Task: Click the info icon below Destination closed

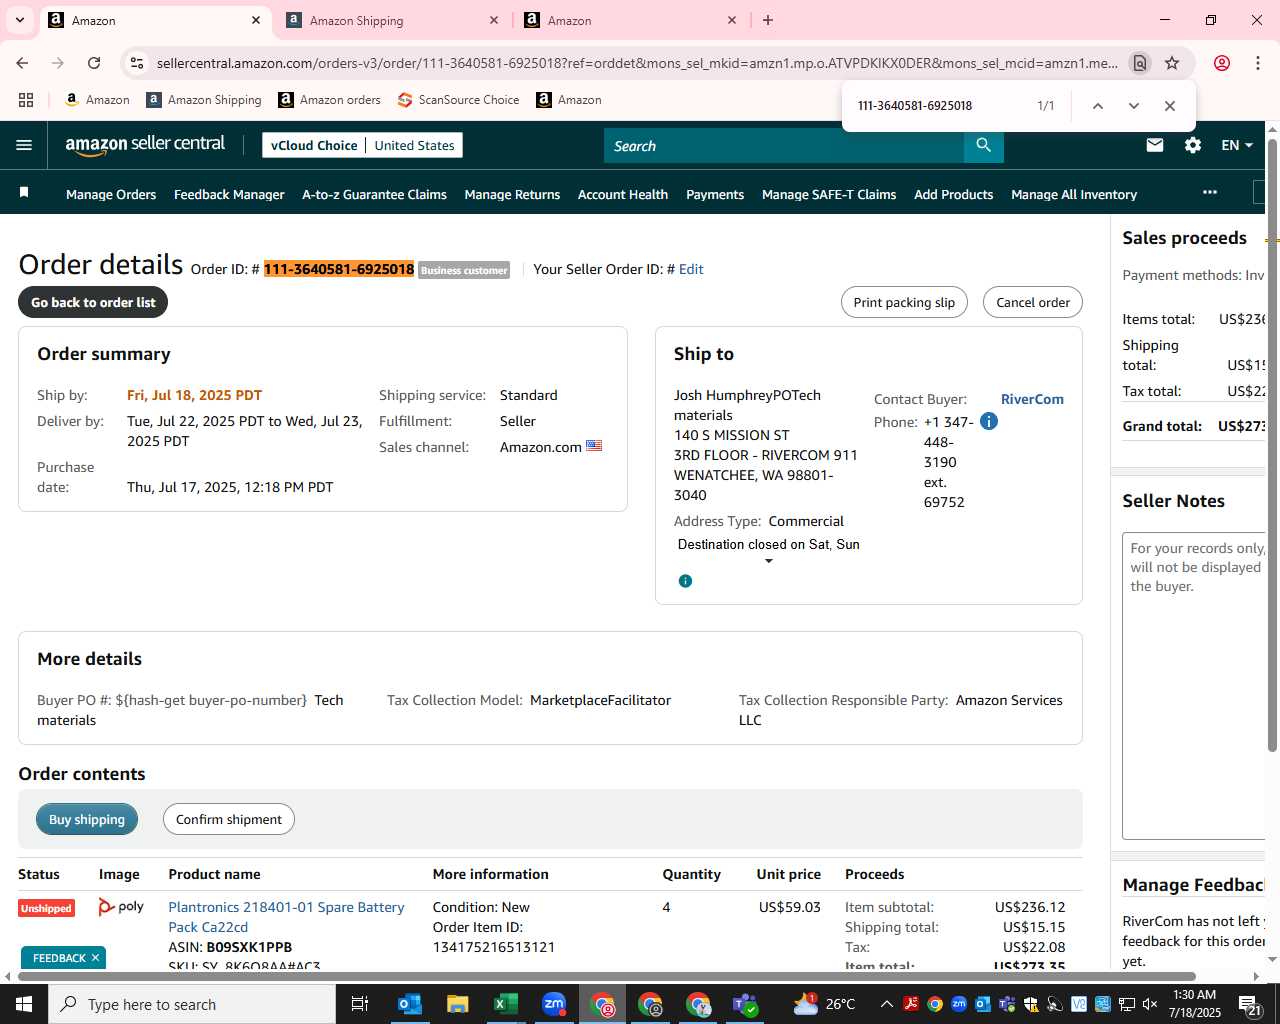Action: pyautogui.click(x=685, y=581)
